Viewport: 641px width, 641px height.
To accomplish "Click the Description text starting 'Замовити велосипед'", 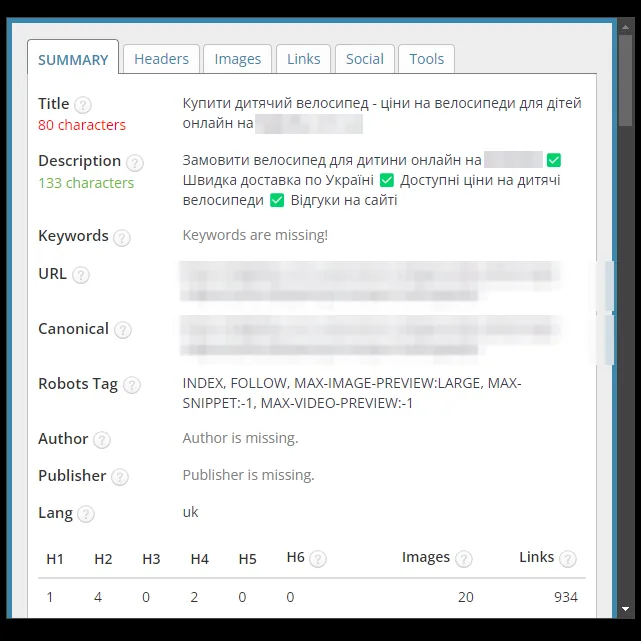I will tap(372, 180).
